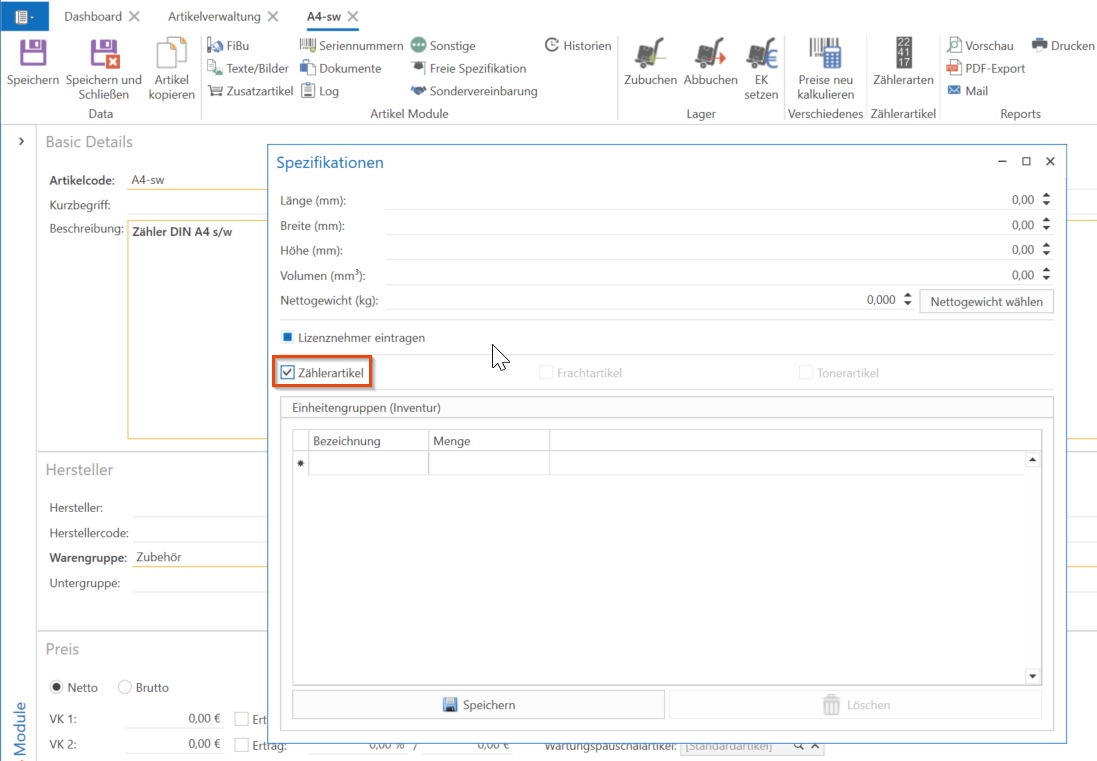Open the application menu button
The width and height of the screenshot is (1097, 761).
click(24, 17)
